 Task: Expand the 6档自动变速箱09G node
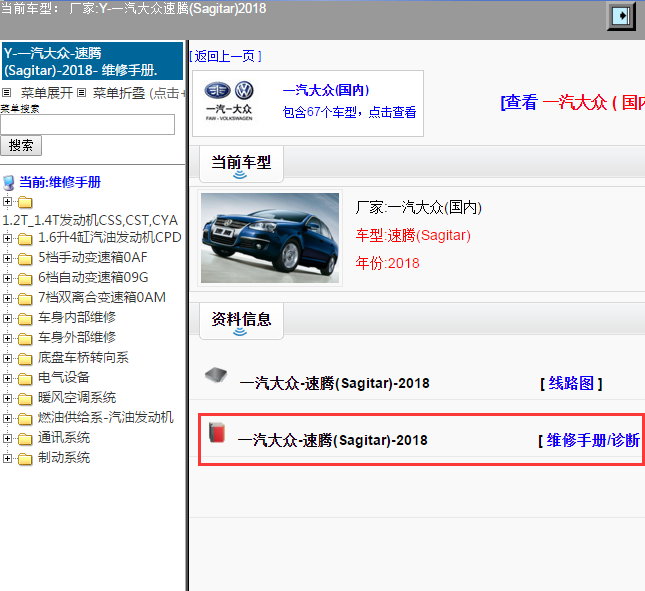(x=7, y=278)
